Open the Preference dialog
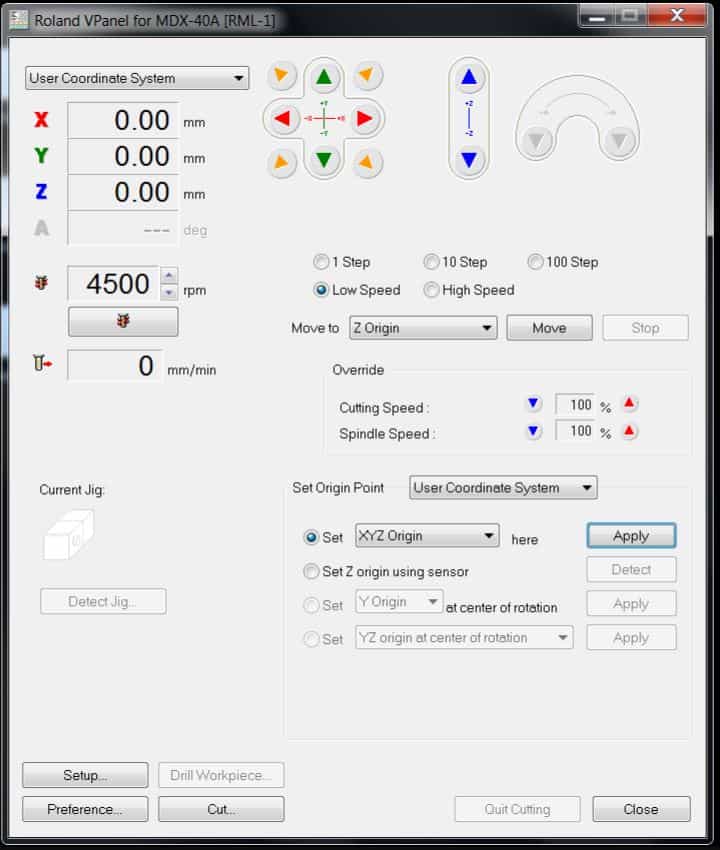720x850 pixels. tap(85, 809)
